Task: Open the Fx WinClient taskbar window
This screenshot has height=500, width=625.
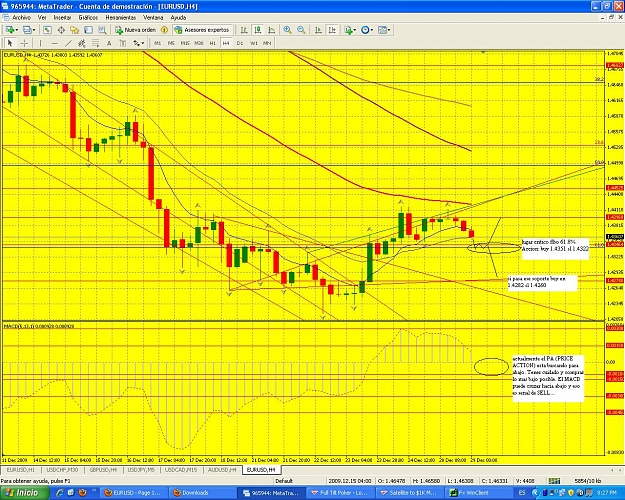Action: pyautogui.click(x=481, y=493)
